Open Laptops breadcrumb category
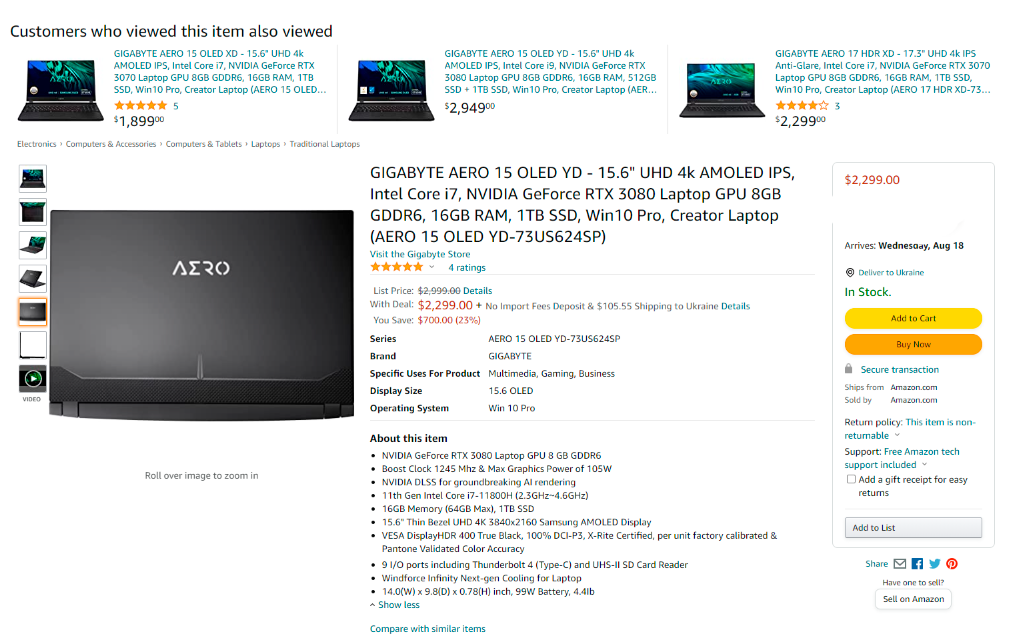The image size is (1011, 642). pos(266,144)
